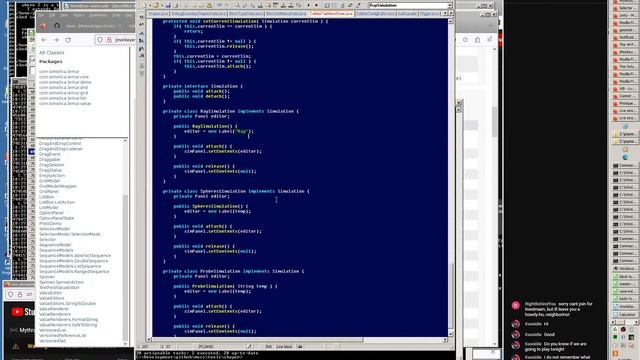
Task: Reload the javadoc browser page
Action: 68,40
